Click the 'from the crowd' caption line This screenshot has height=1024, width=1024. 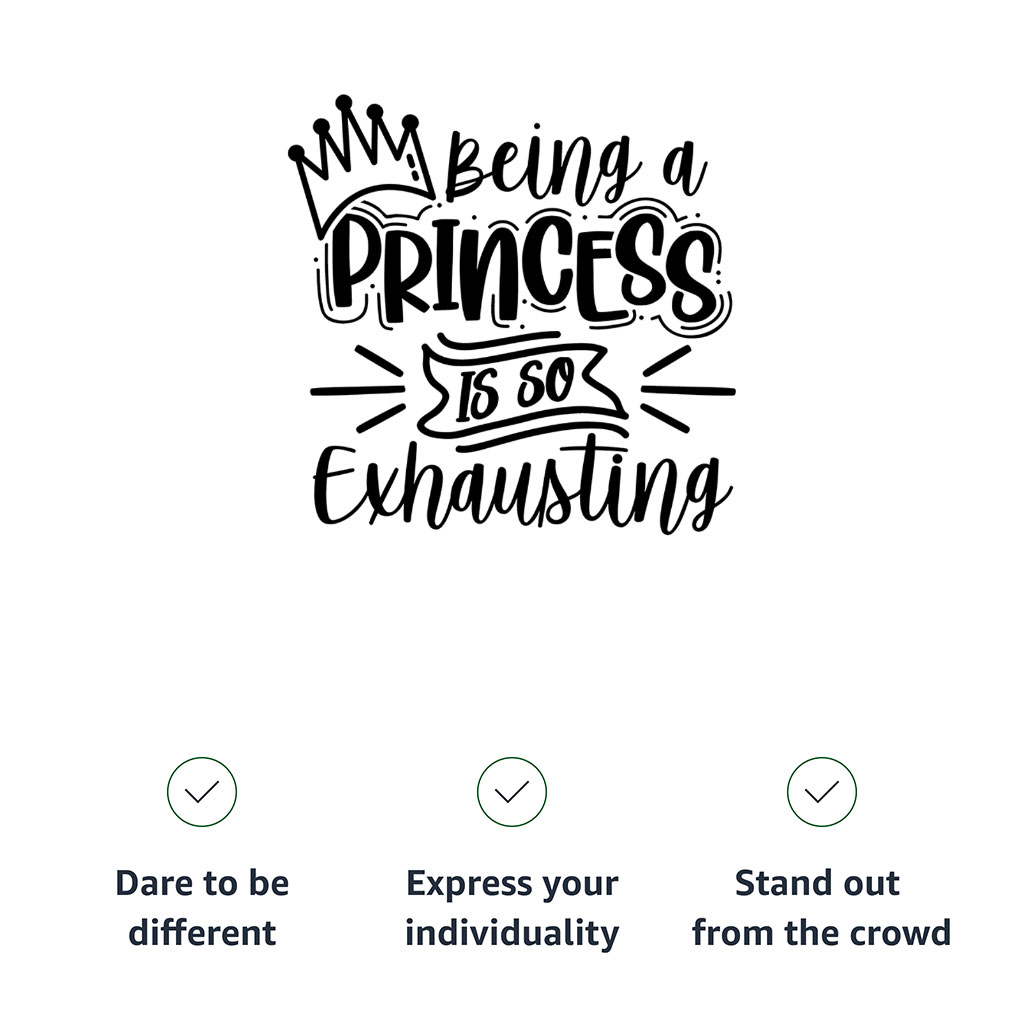pos(822,932)
